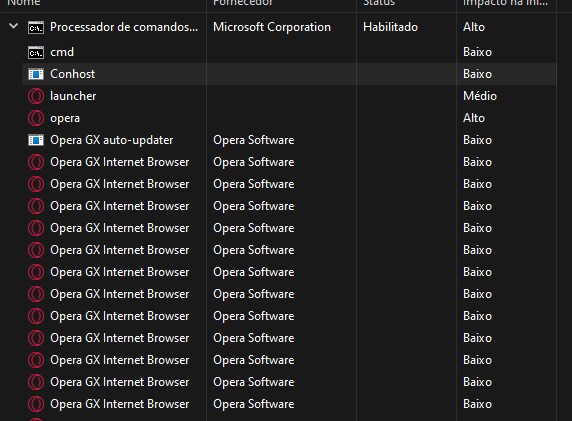The image size is (572, 421).
Task: Sort by the Impacto na inicialização column
Action: click(505, 3)
